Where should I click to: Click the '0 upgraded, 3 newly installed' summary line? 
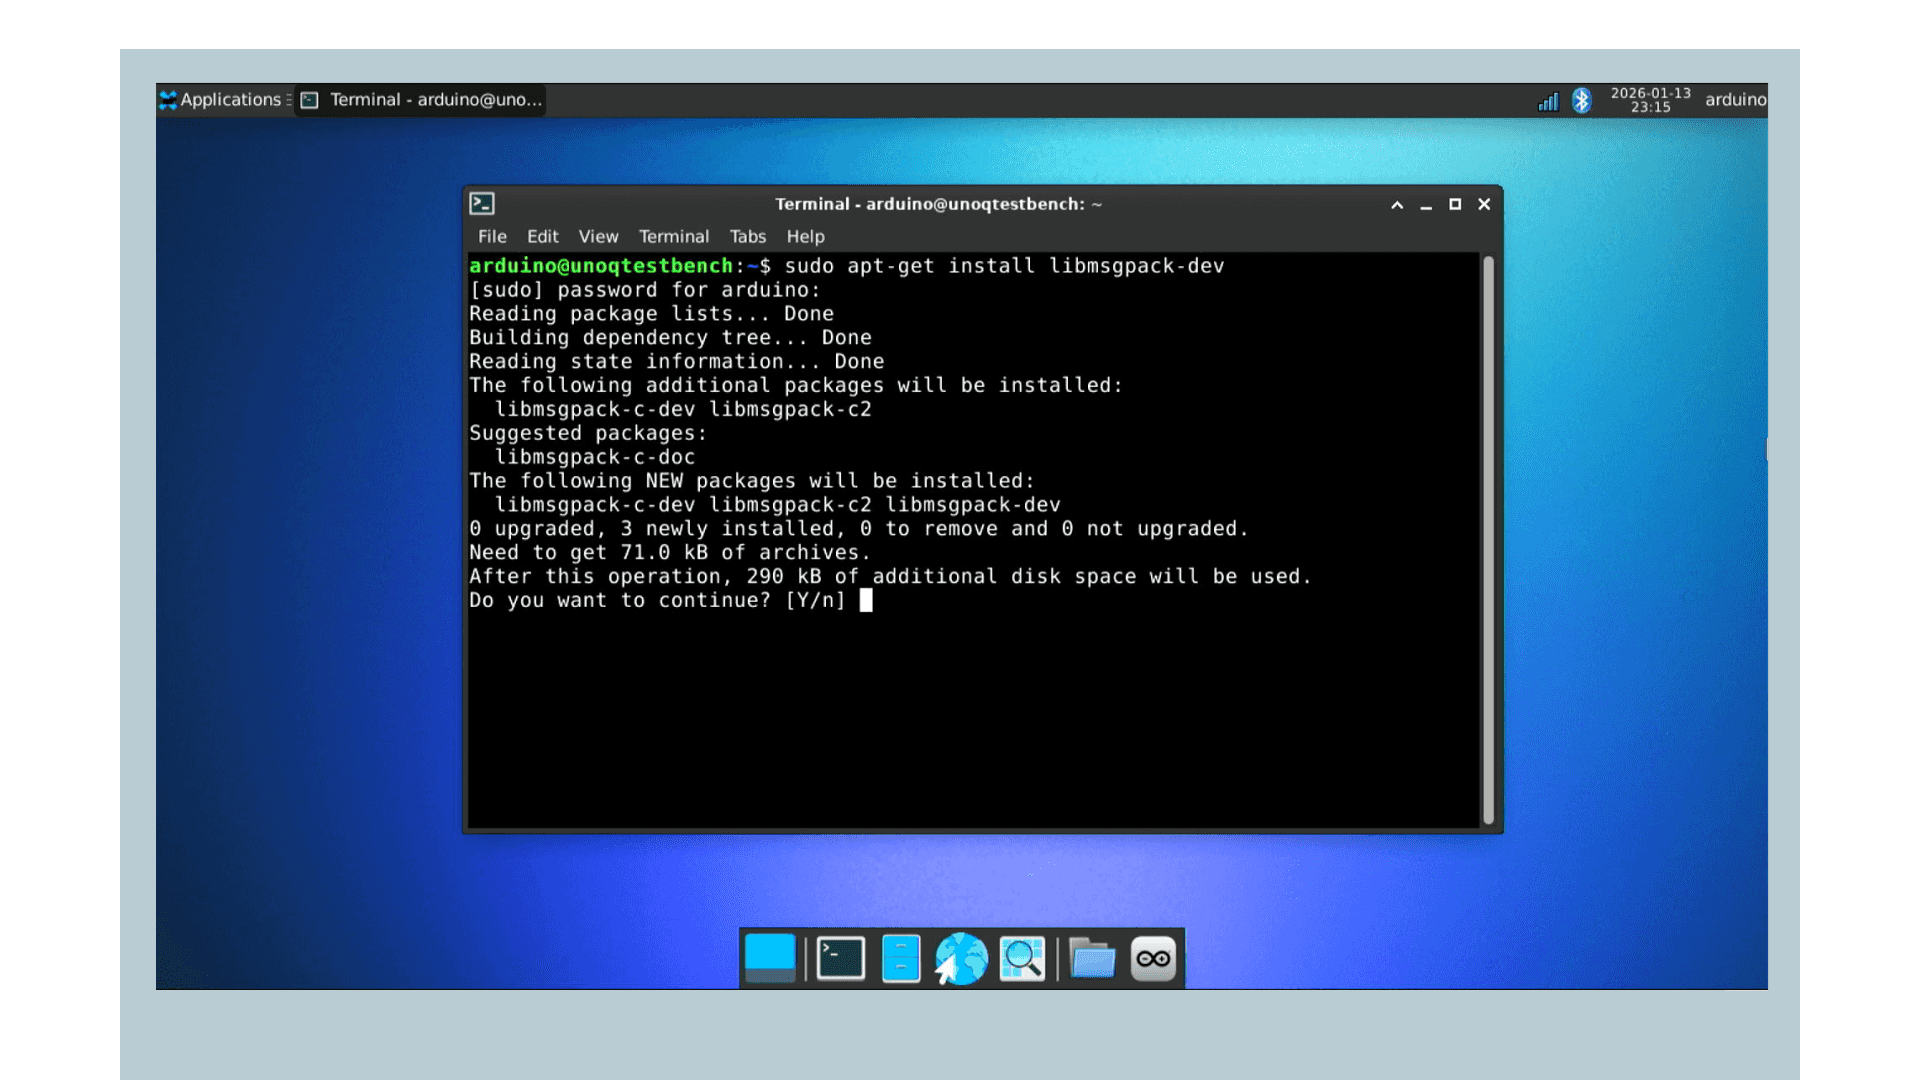point(859,528)
